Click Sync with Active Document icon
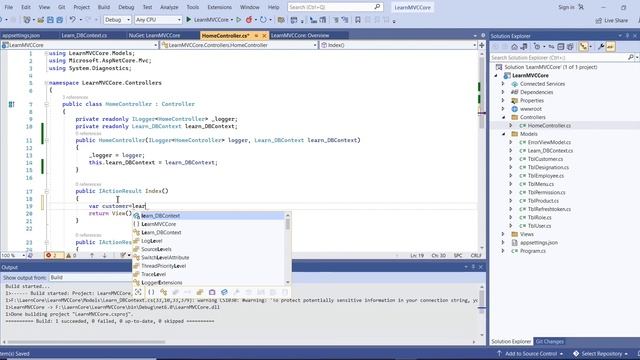 pyautogui.click(x=551, y=47)
